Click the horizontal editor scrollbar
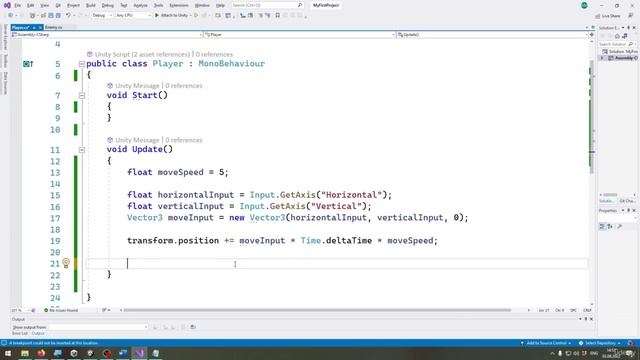The image size is (640, 360). point(318,310)
